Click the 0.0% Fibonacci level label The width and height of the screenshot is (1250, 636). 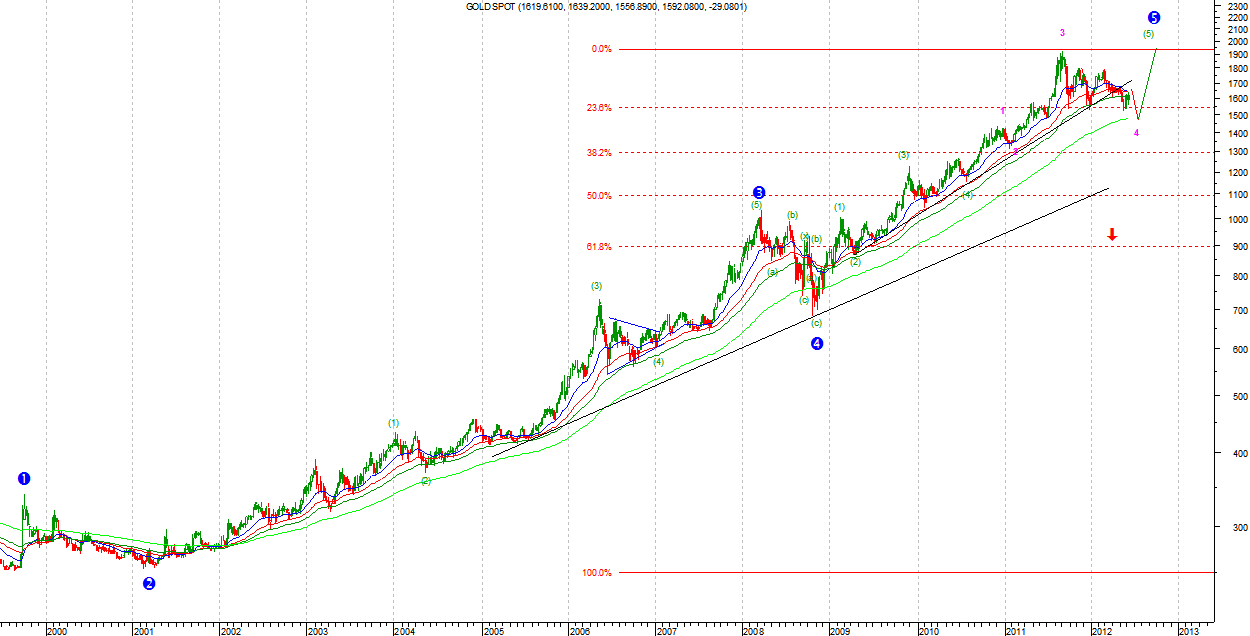point(601,49)
